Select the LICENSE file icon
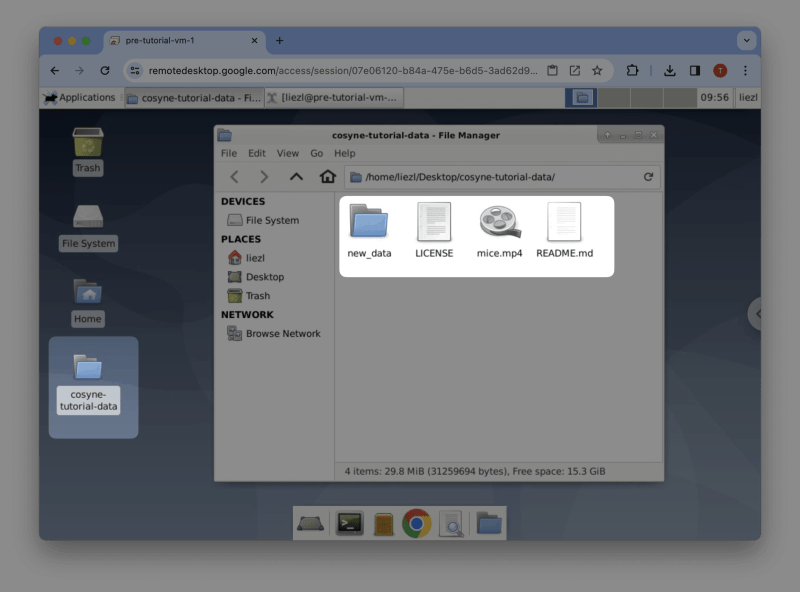Image resolution: width=800 pixels, height=592 pixels. click(x=434, y=222)
